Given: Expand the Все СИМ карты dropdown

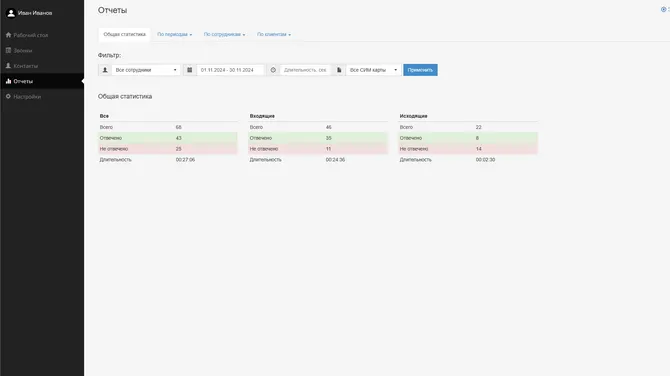Looking at the screenshot, I should click(x=373, y=70).
